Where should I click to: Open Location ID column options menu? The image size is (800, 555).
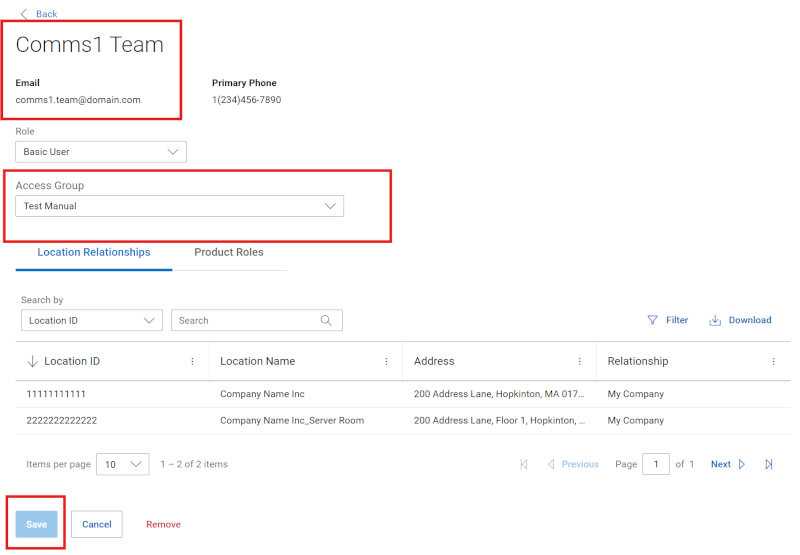(193, 361)
